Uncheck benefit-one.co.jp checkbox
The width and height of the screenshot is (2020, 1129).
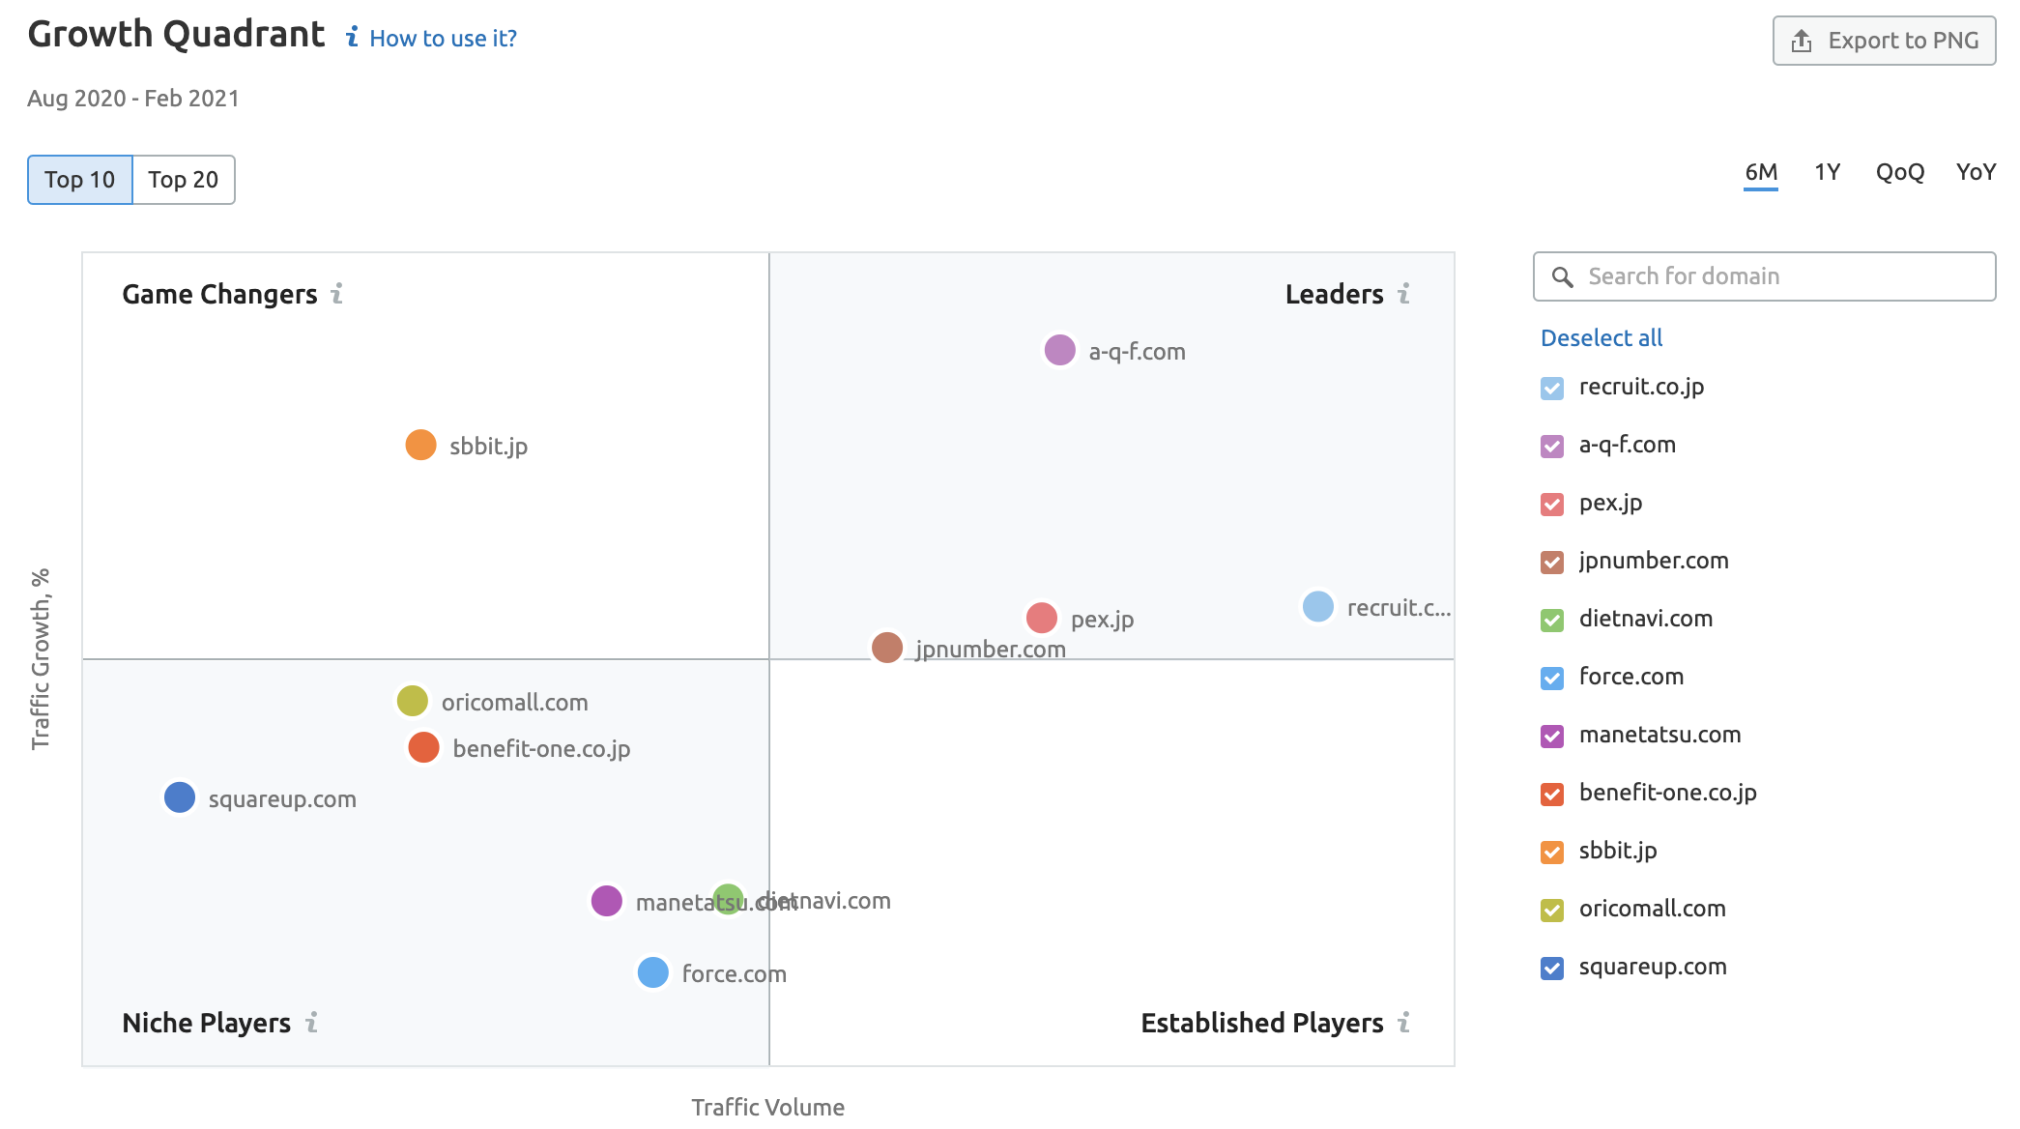(x=1552, y=794)
